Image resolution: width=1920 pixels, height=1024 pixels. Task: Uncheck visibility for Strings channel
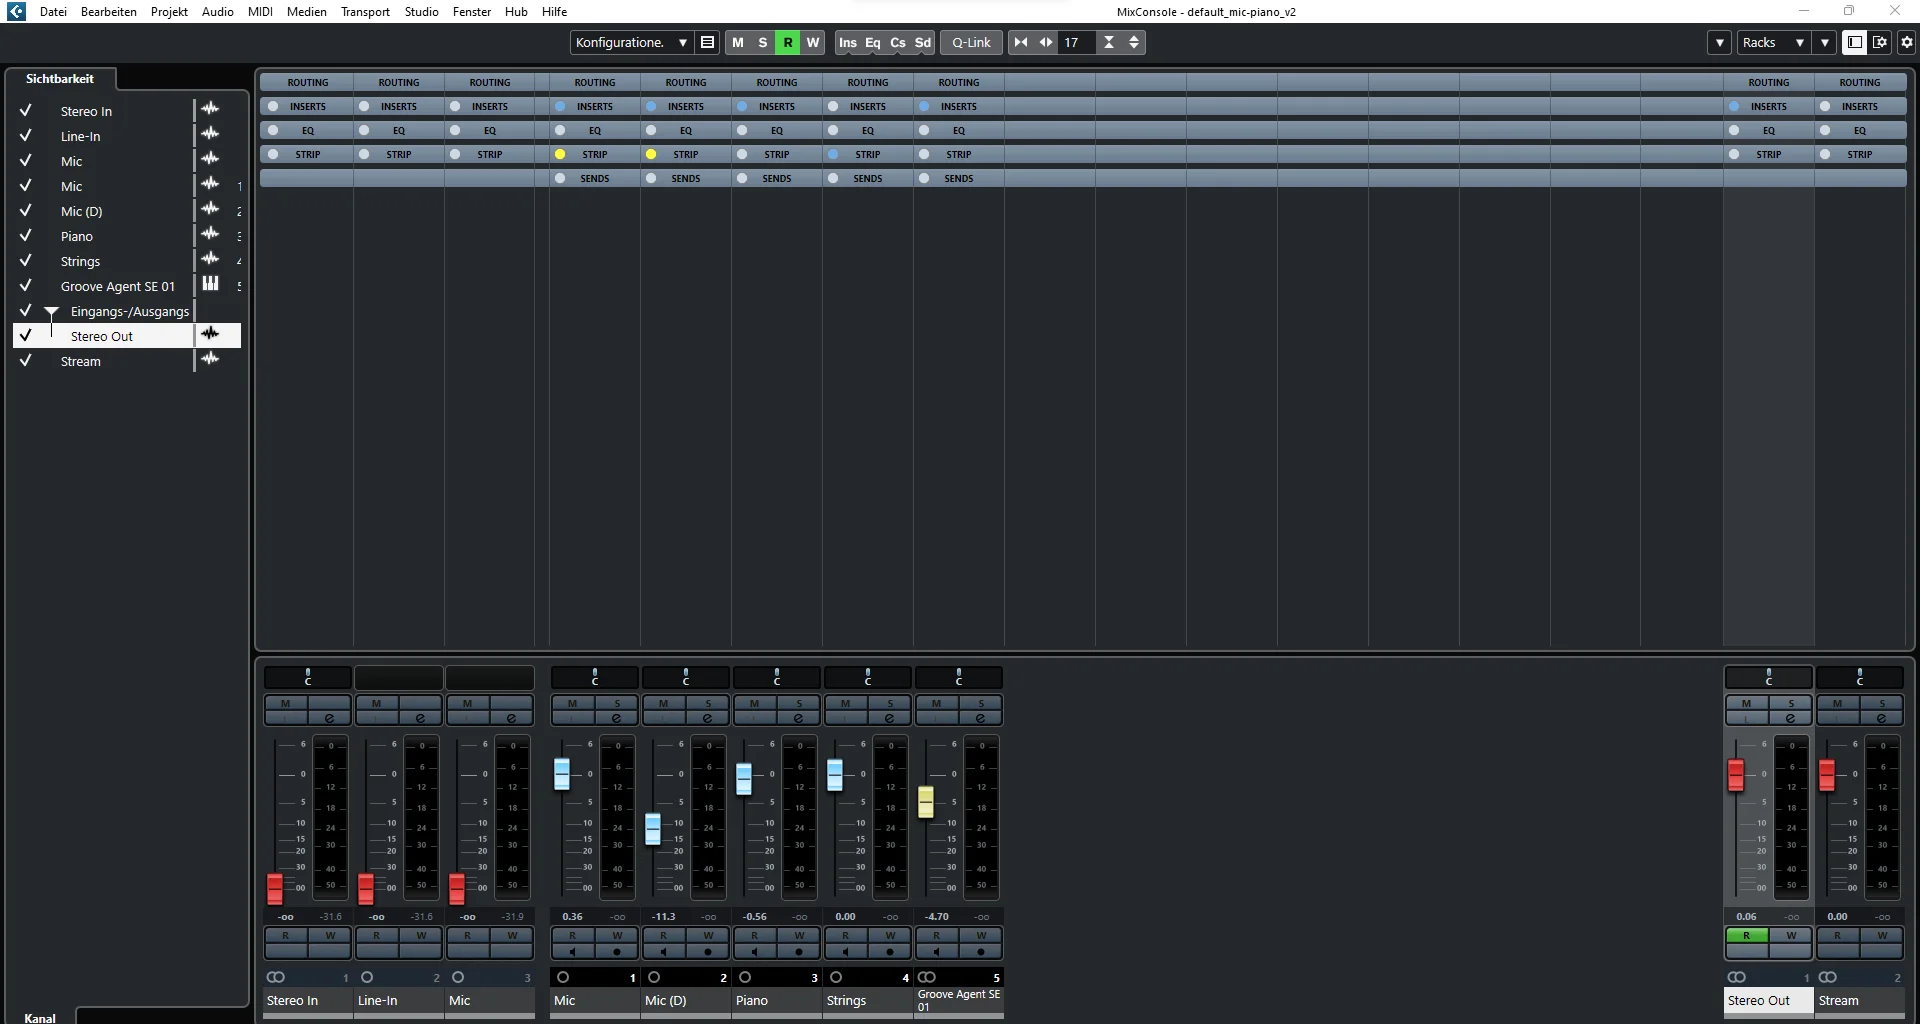26,261
